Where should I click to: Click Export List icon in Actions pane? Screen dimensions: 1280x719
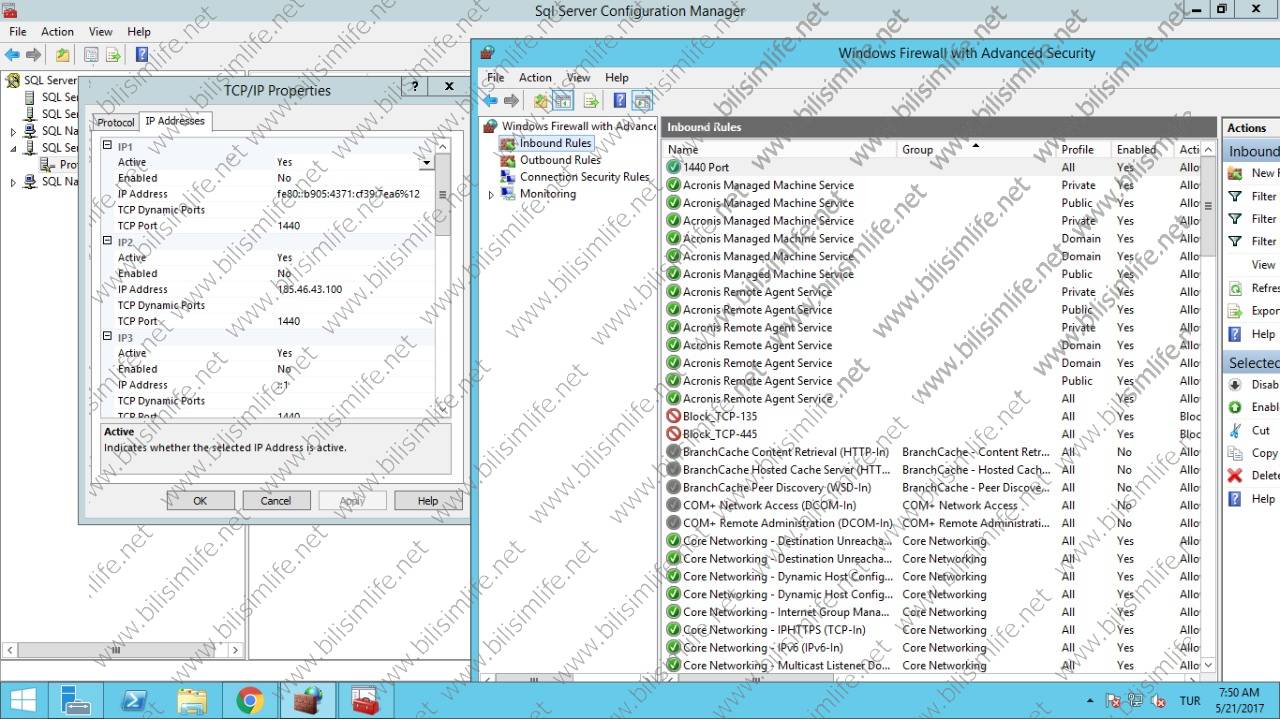click(x=1235, y=311)
